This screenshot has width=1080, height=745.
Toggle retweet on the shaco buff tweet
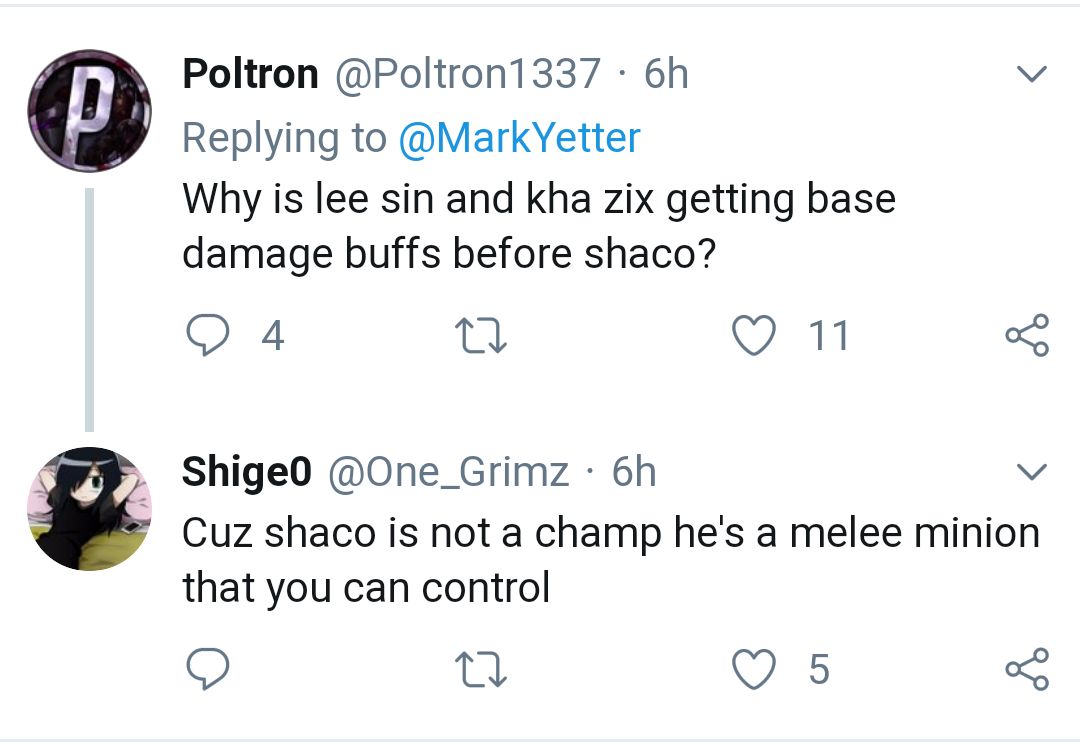[x=481, y=336]
